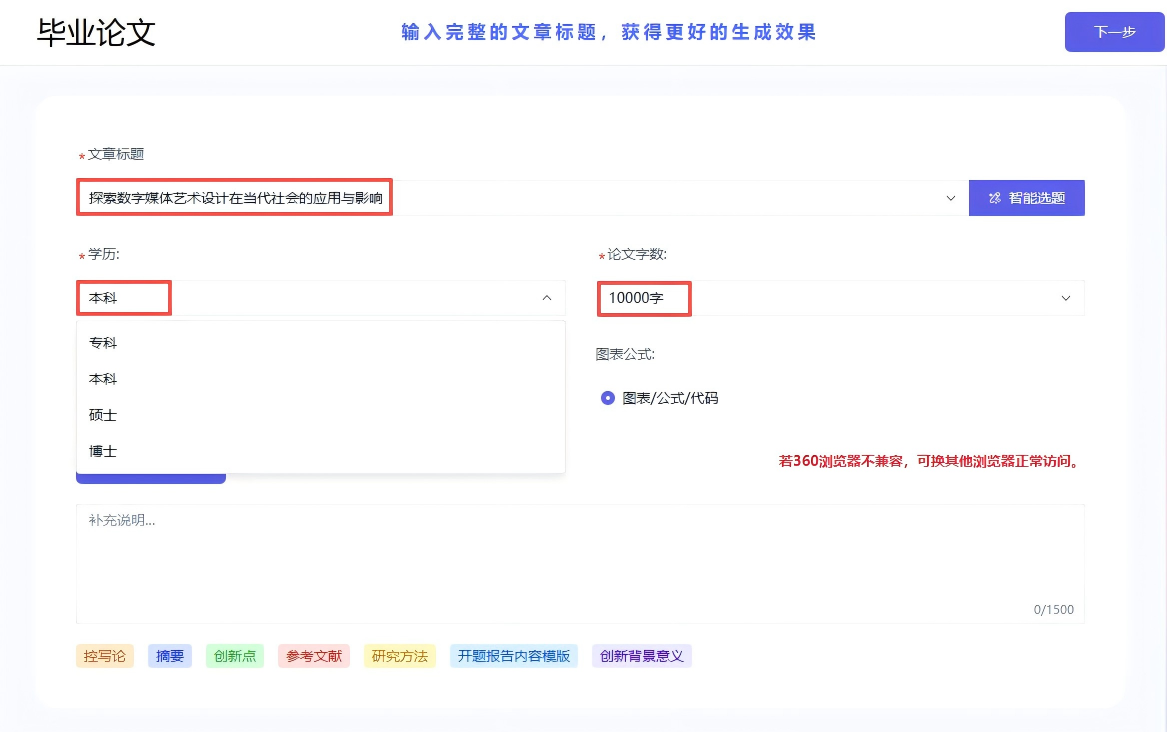Click the 研究方法 tag
Image resolution: width=1167 pixels, height=732 pixels.
pos(400,656)
